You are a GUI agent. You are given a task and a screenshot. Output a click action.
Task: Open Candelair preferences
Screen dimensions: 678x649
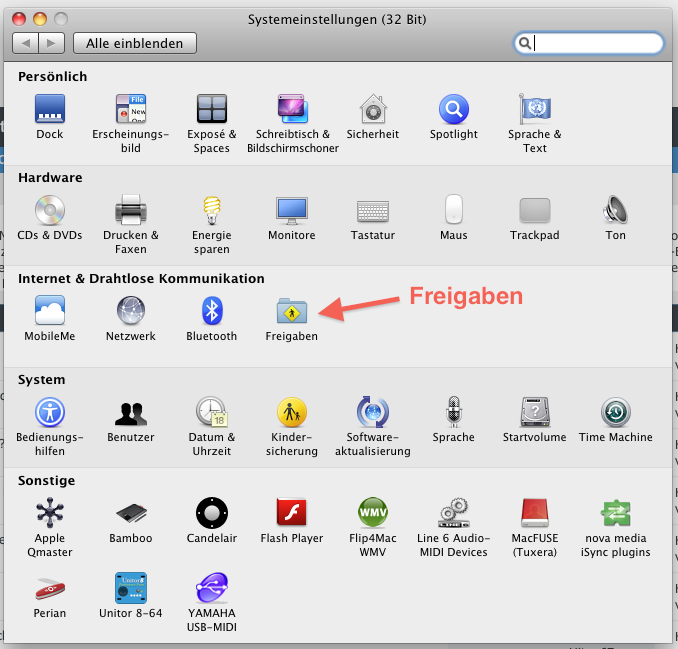211,513
